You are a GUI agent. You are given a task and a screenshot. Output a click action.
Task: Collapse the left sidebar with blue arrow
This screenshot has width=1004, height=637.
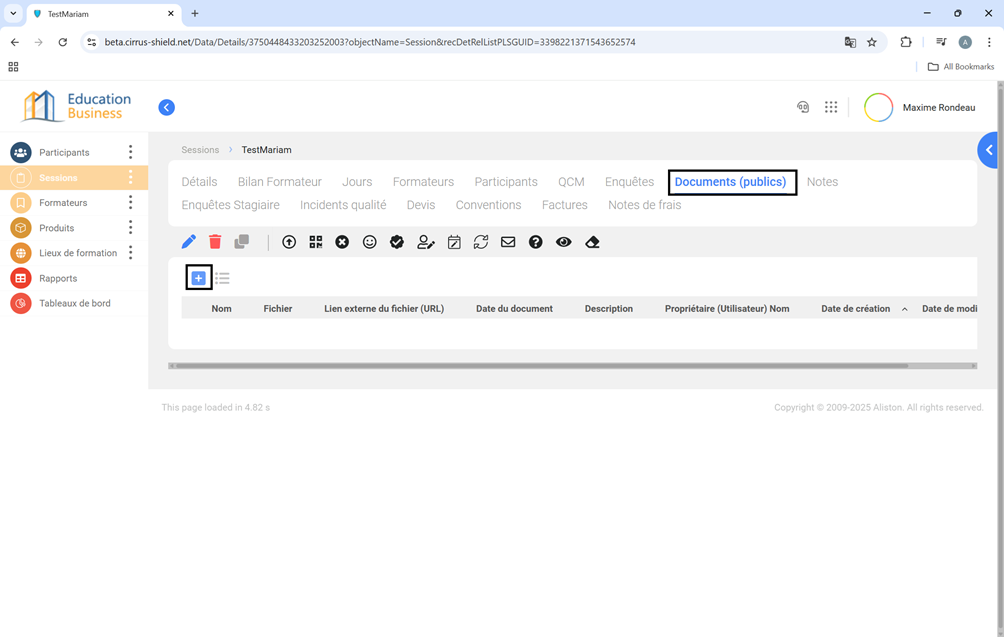pos(167,107)
